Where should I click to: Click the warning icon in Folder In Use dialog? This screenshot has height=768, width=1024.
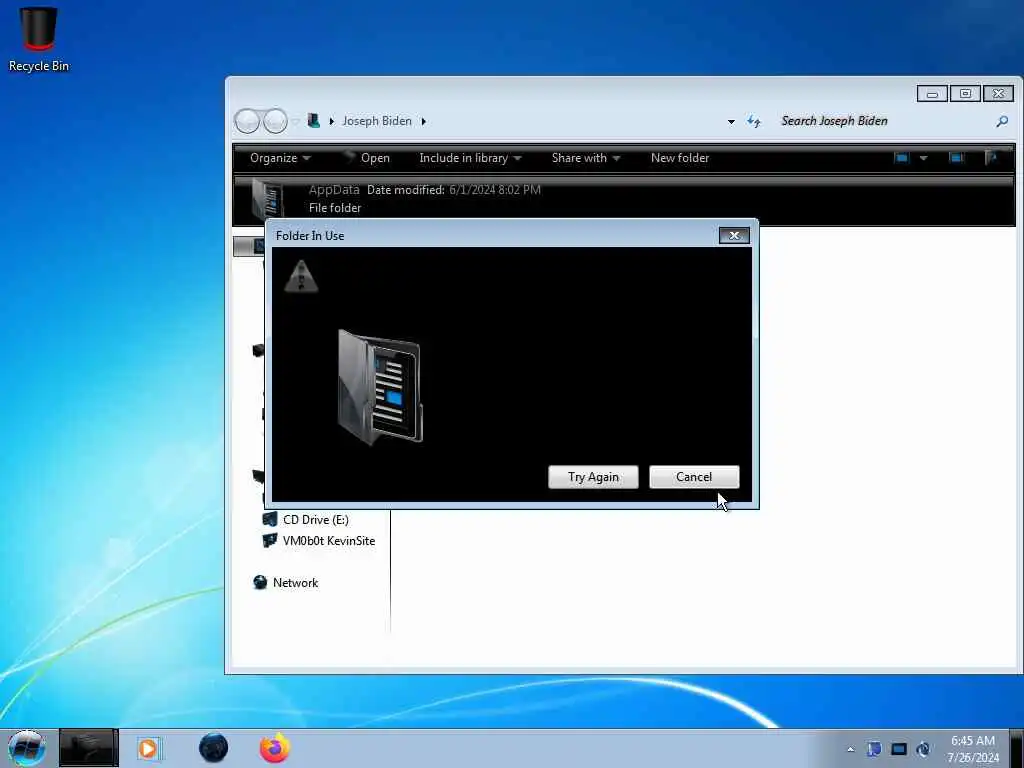[x=301, y=276]
